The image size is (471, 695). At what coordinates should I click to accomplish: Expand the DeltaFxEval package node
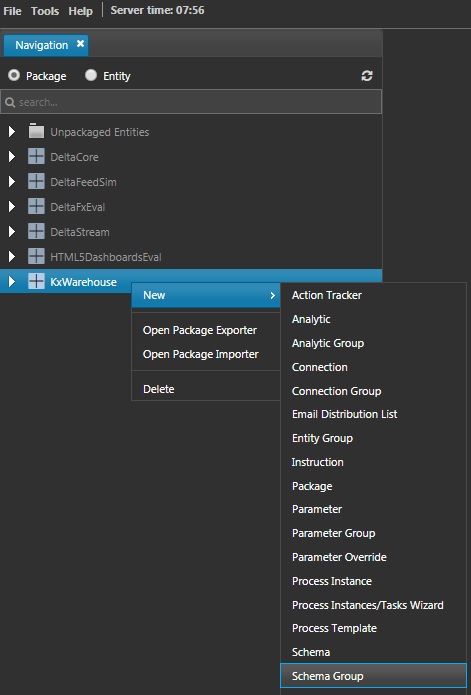click(x=12, y=207)
